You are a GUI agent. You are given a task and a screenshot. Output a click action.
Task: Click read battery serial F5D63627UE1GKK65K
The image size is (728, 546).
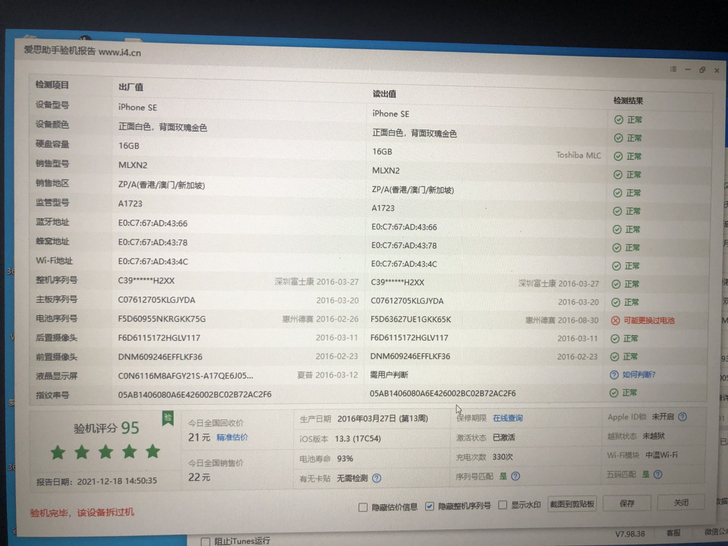410,319
